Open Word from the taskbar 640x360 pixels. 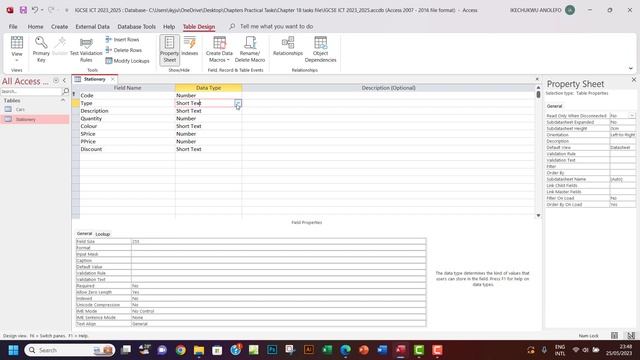(x=382, y=350)
